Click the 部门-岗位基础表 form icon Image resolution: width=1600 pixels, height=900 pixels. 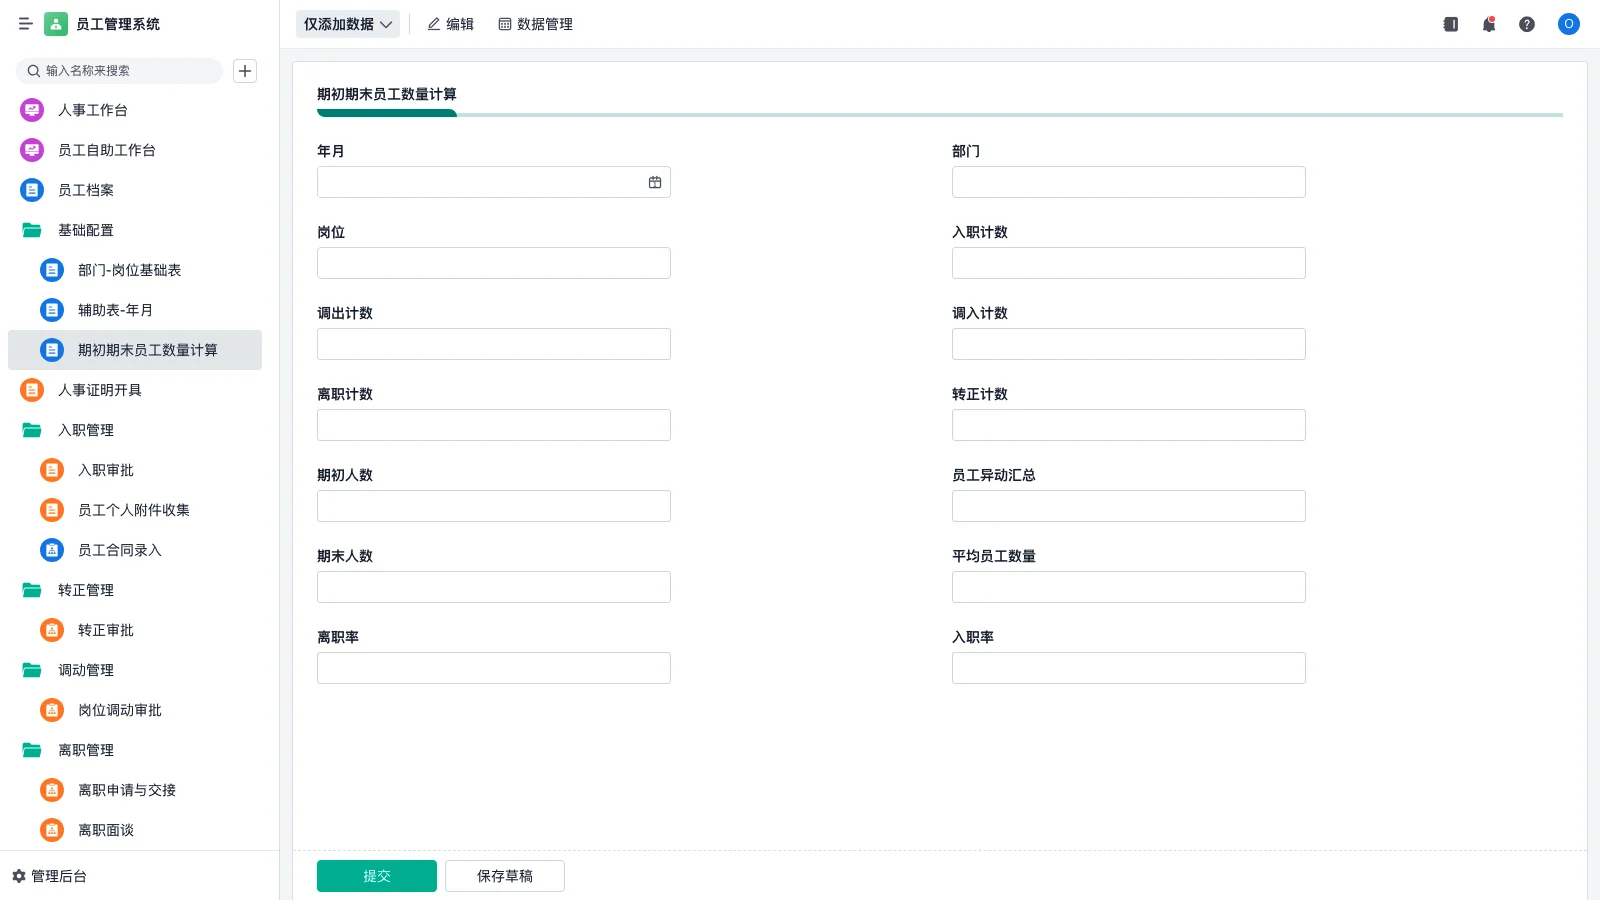[52, 270]
